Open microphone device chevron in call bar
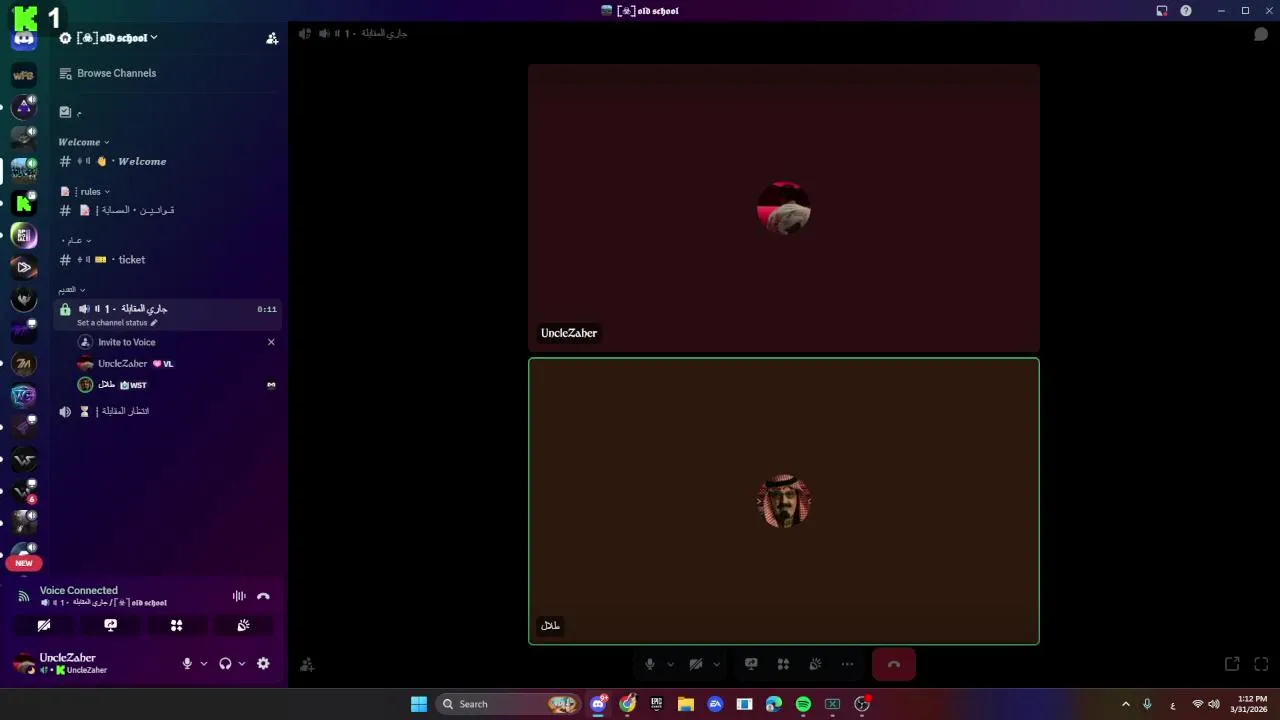1280x720 pixels. coord(670,664)
